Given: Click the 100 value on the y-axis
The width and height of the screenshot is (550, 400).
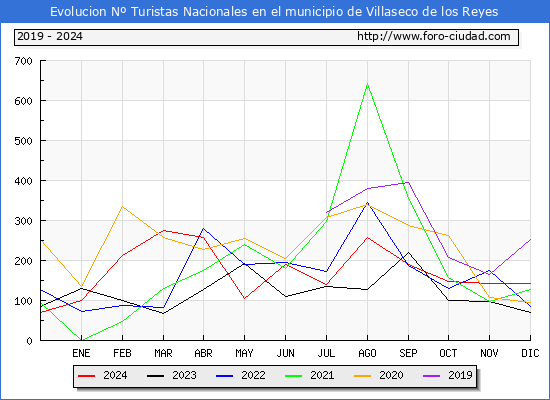Looking at the screenshot, I should tap(24, 301).
